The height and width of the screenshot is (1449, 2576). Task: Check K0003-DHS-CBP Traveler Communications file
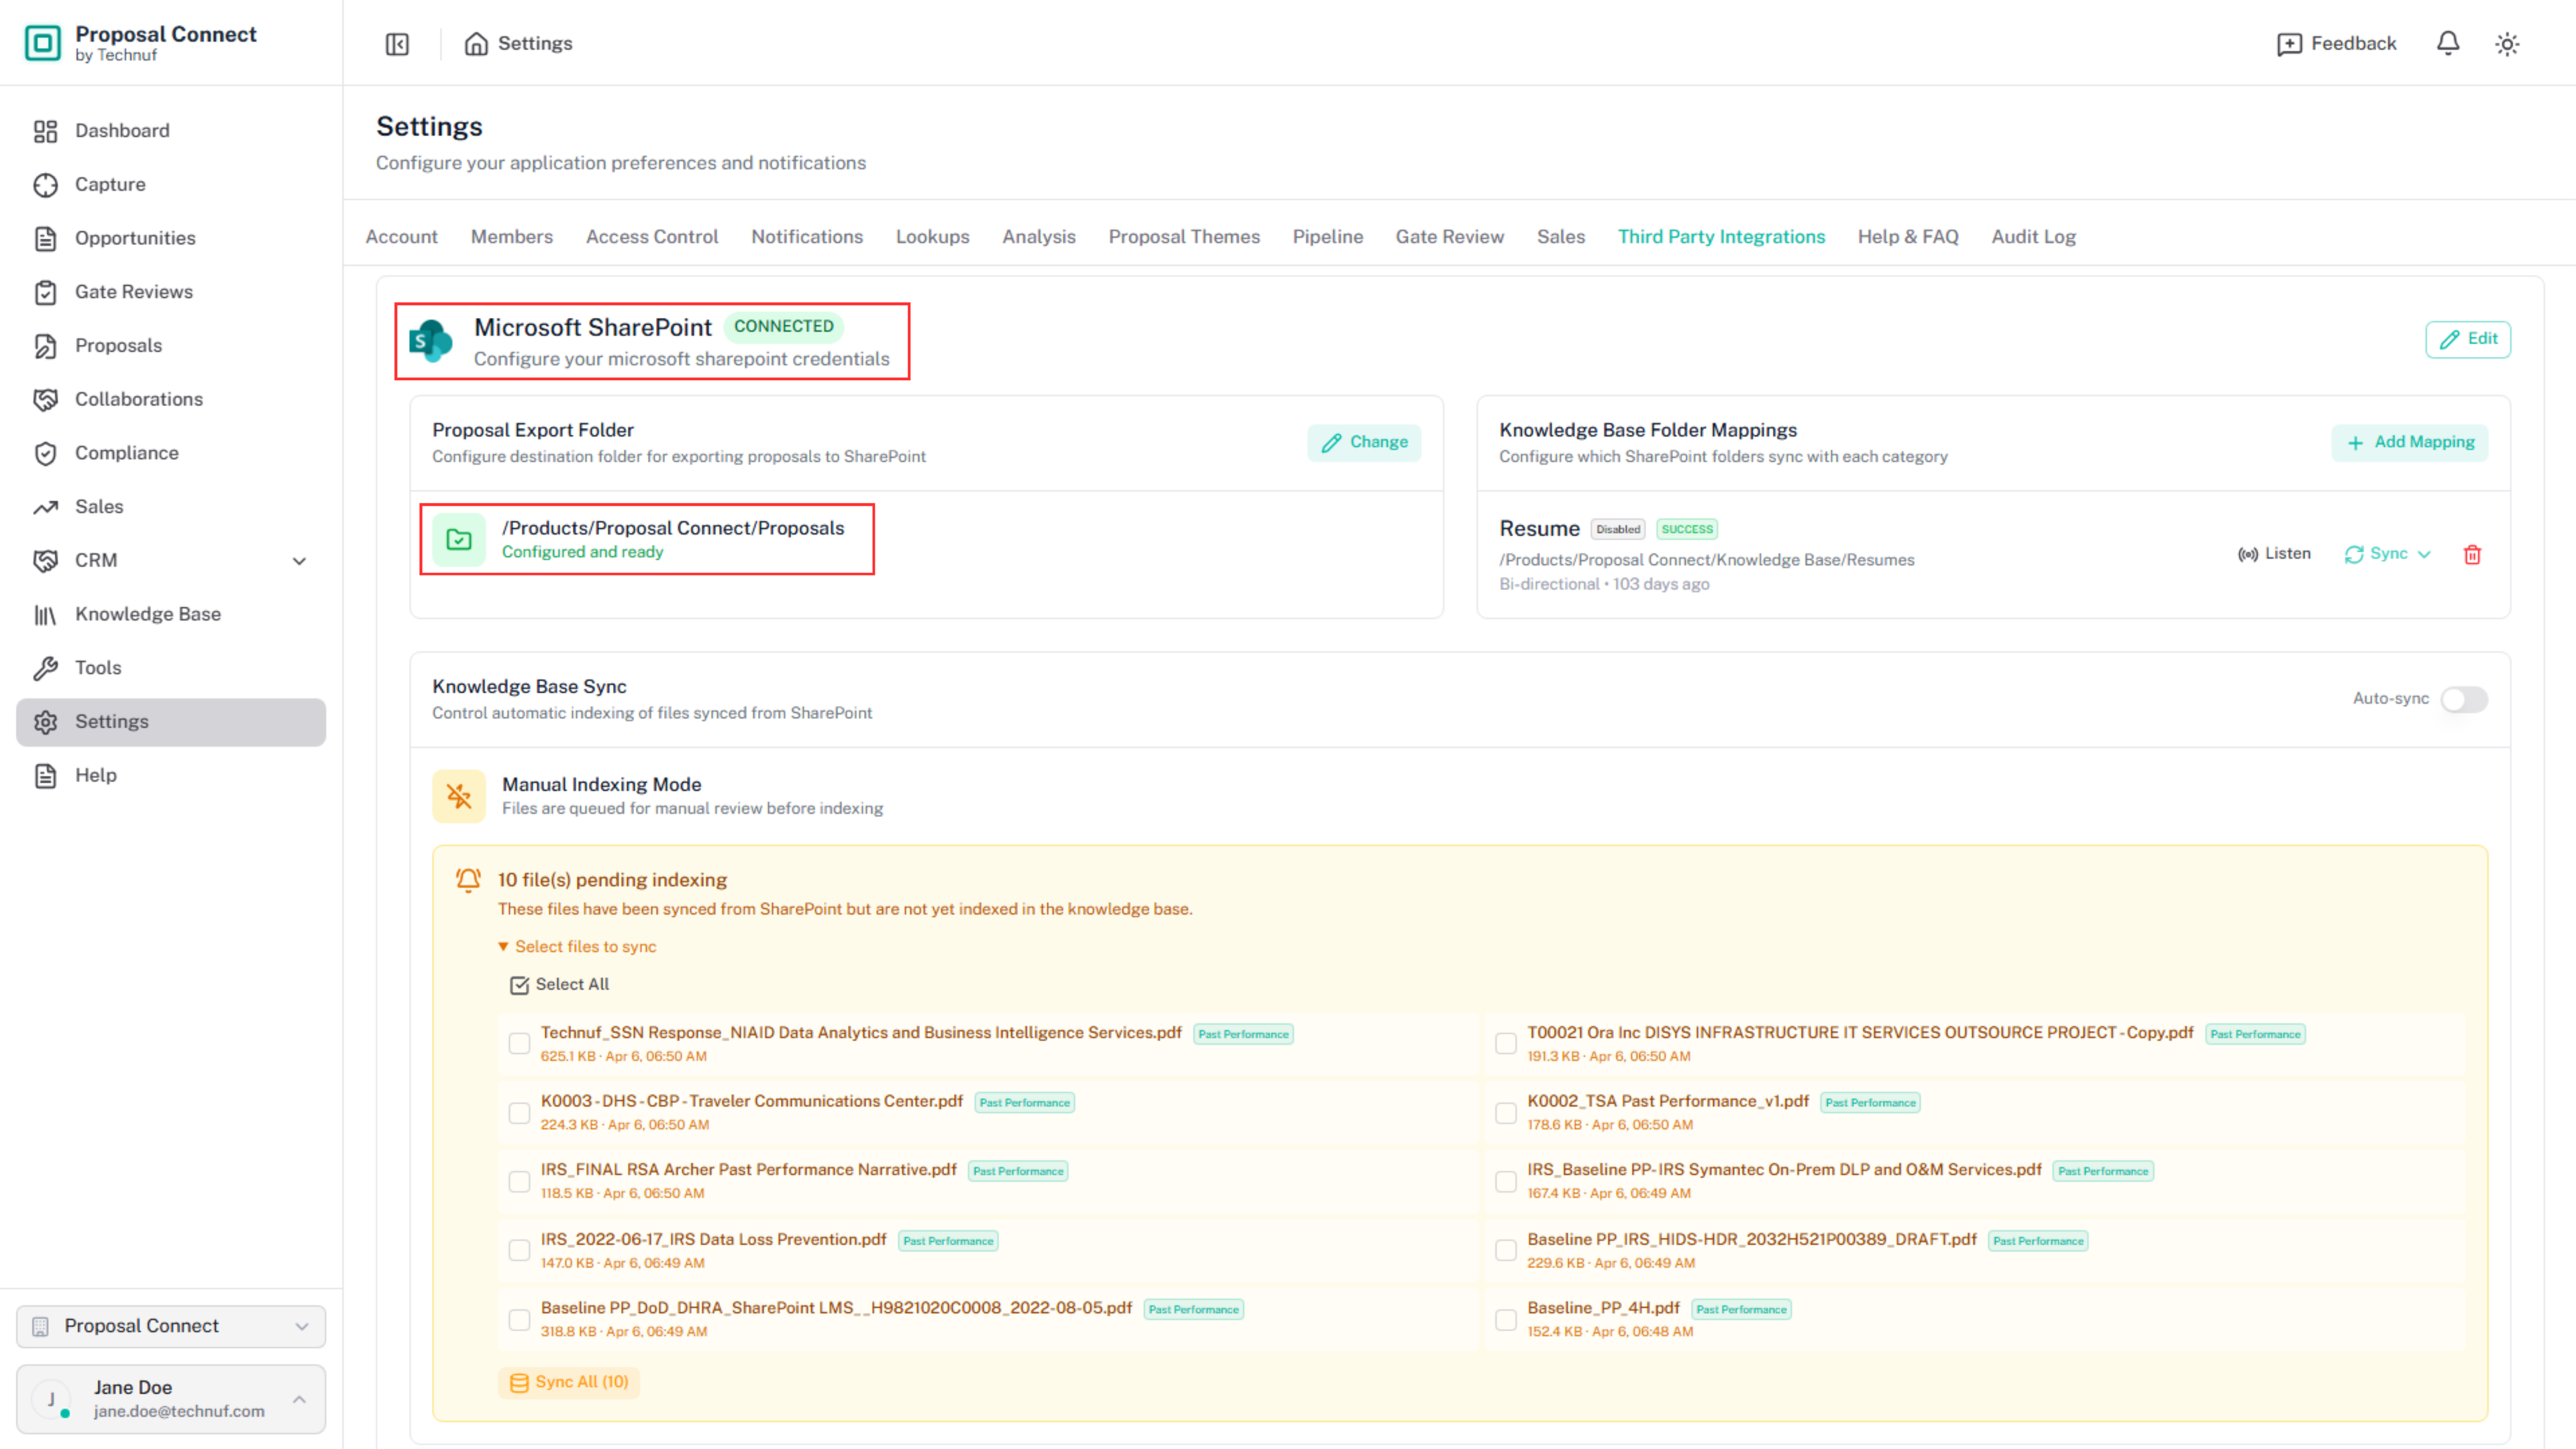tap(519, 1113)
